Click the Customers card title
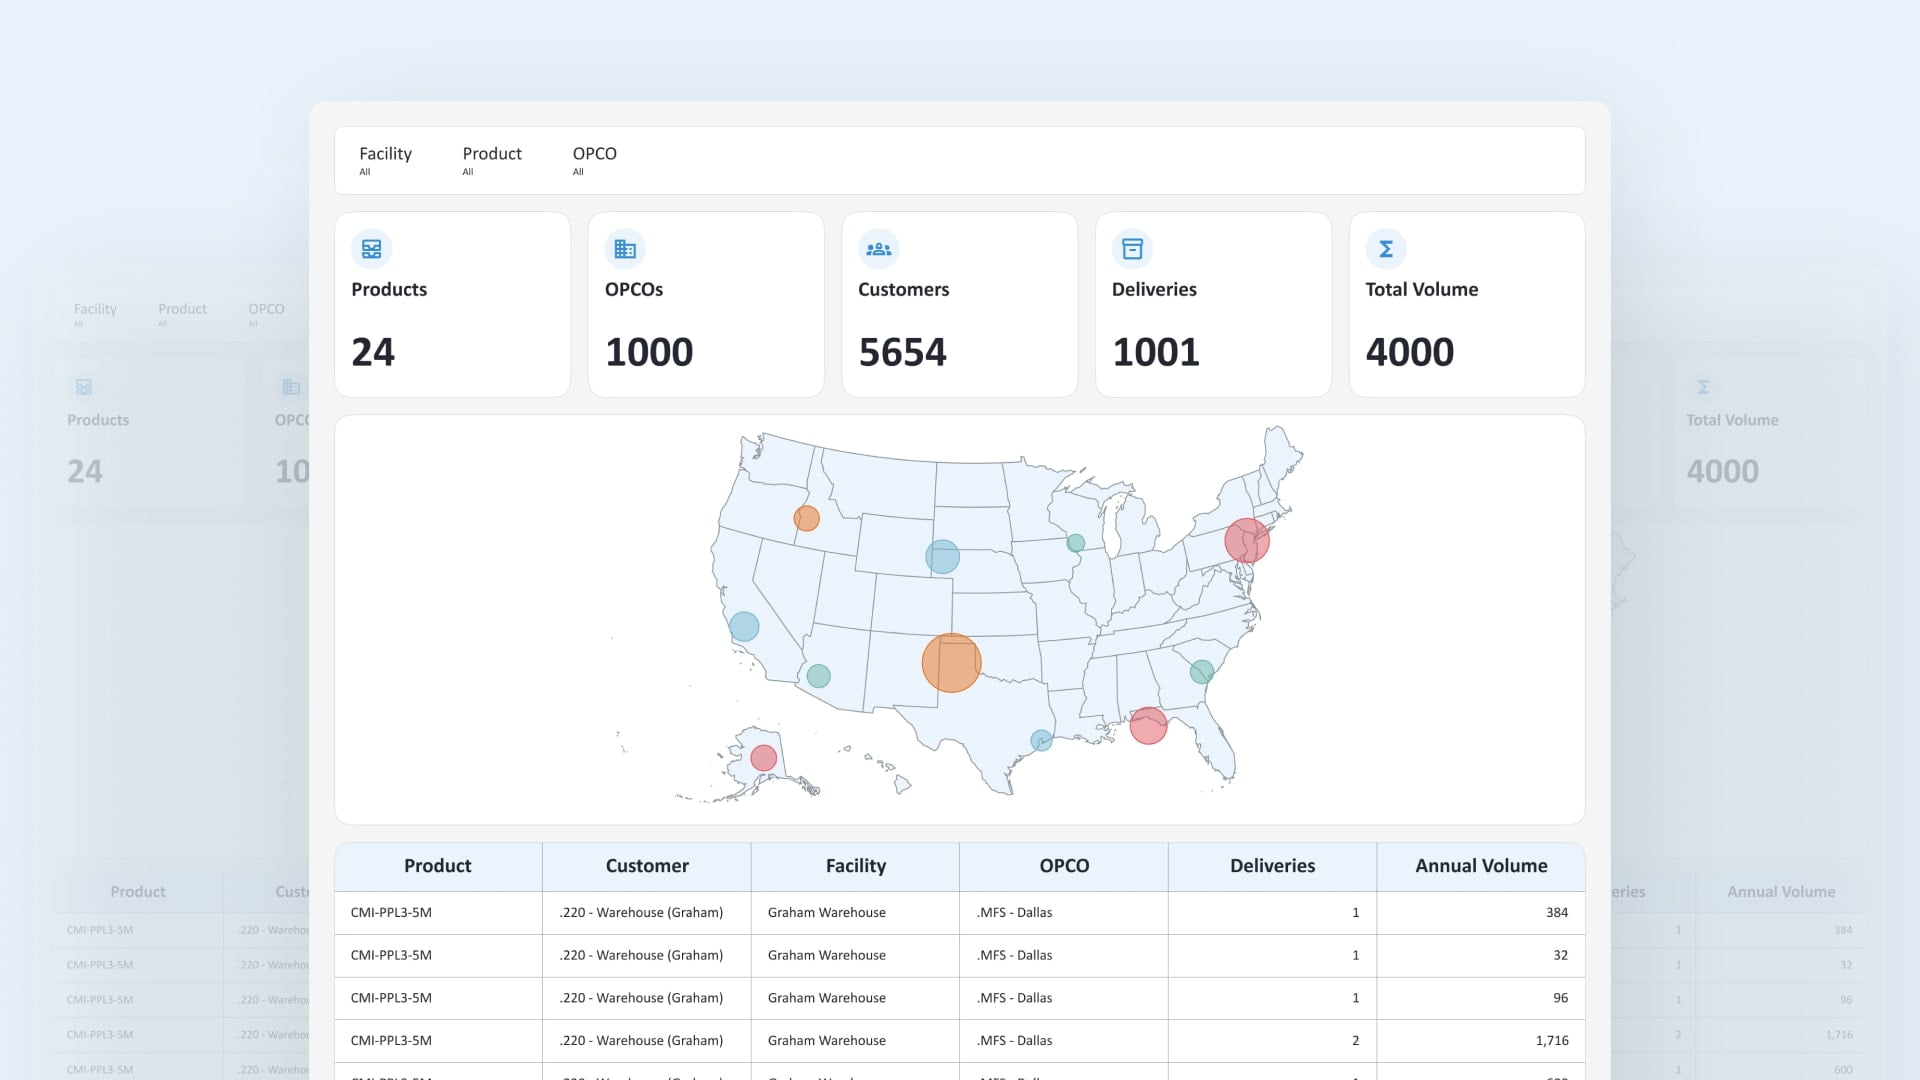1920x1080 pixels. coord(903,289)
